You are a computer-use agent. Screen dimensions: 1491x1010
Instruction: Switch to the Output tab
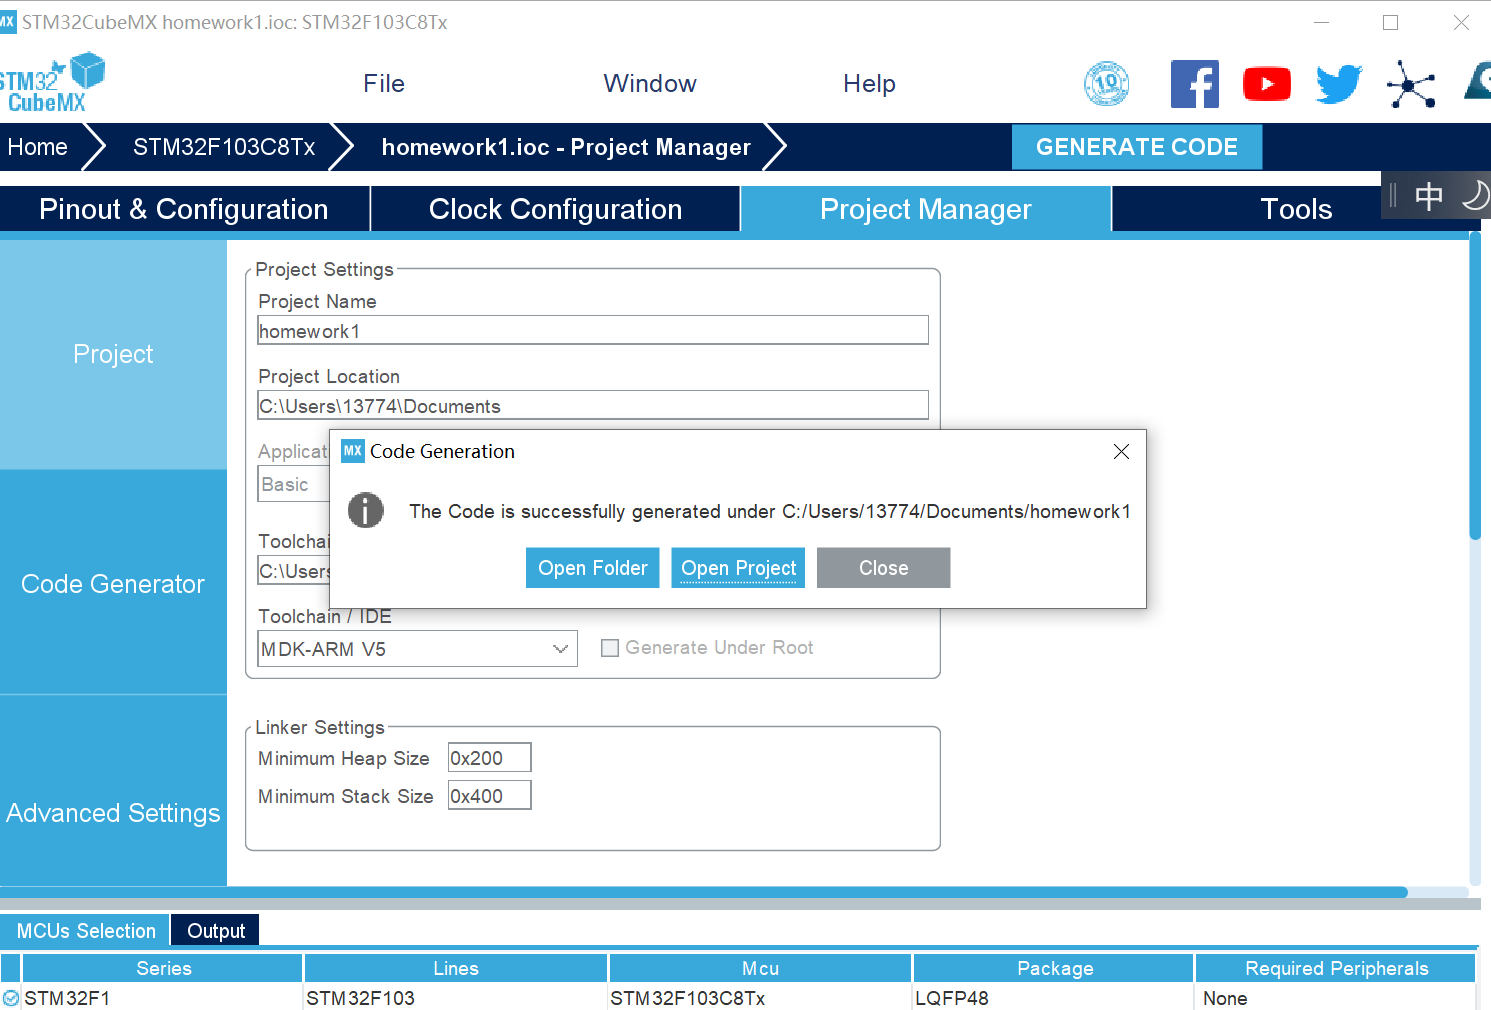(216, 931)
